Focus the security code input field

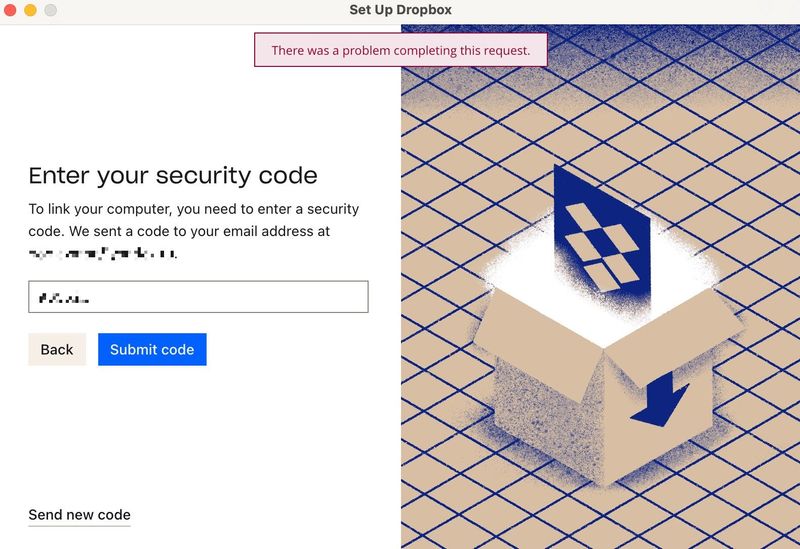(198, 297)
